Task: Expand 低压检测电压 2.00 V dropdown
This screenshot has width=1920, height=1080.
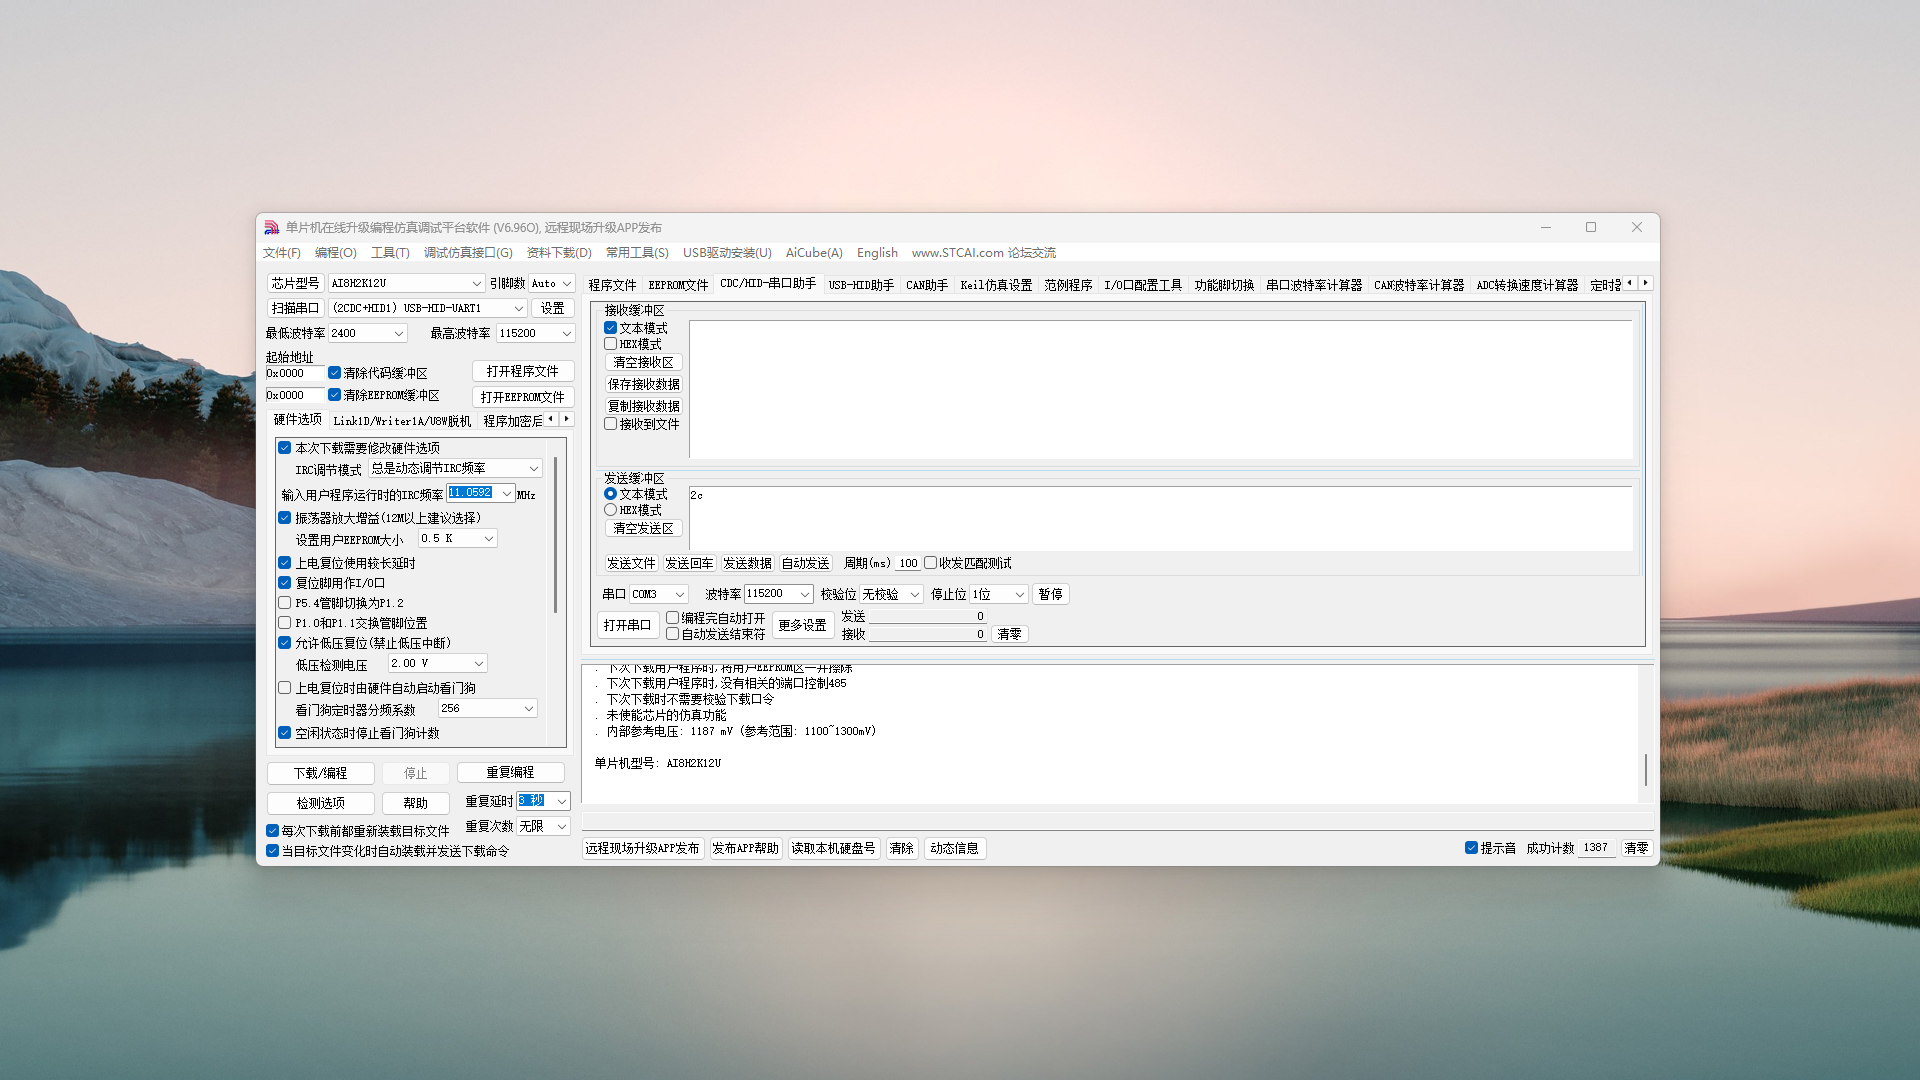Action: [479, 664]
